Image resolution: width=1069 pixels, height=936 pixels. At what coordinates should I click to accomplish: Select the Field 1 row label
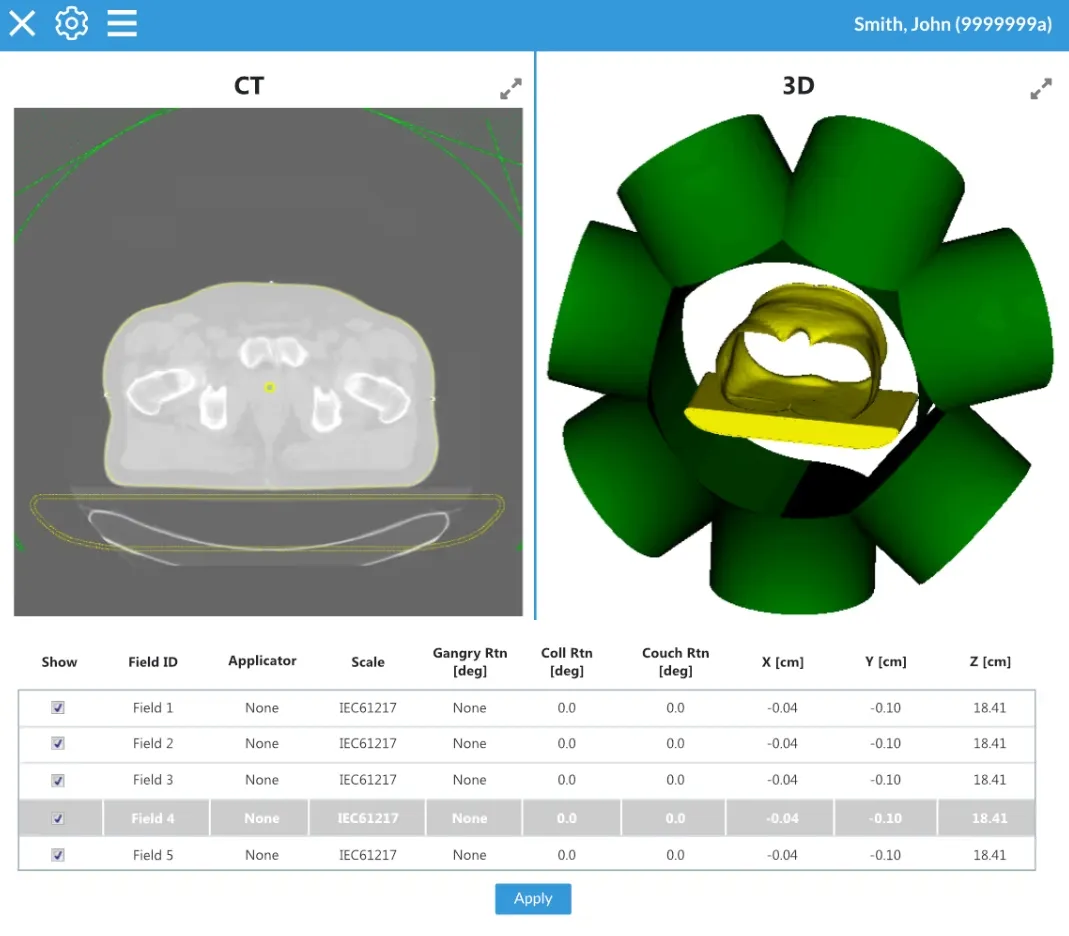click(153, 708)
